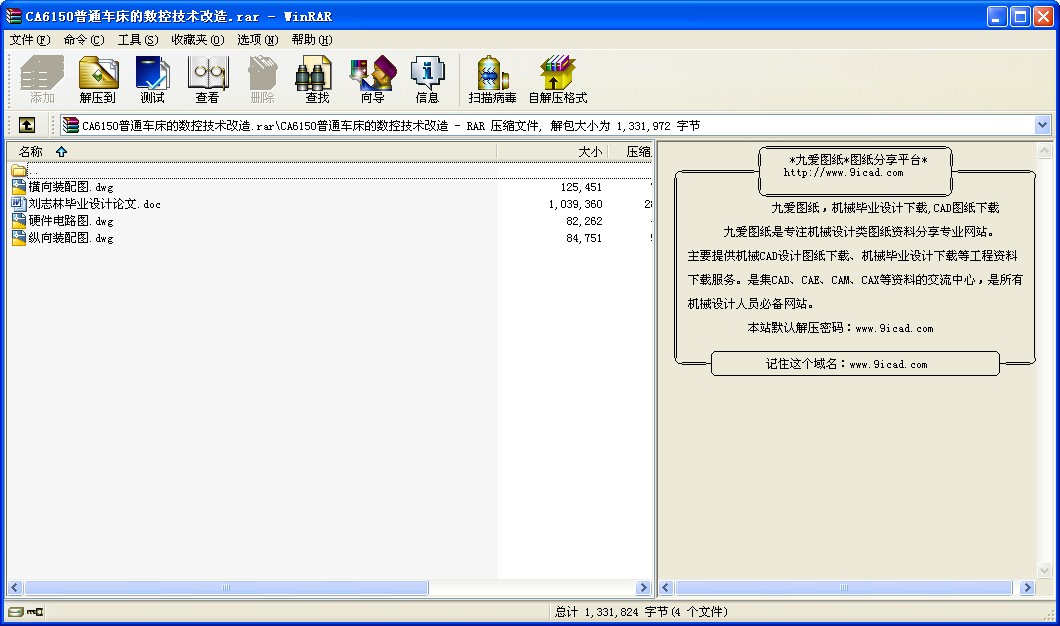1060x626 pixels.
Task: Click the Word icon of 刘志林毕业设计论文.doc
Action: click(19, 203)
